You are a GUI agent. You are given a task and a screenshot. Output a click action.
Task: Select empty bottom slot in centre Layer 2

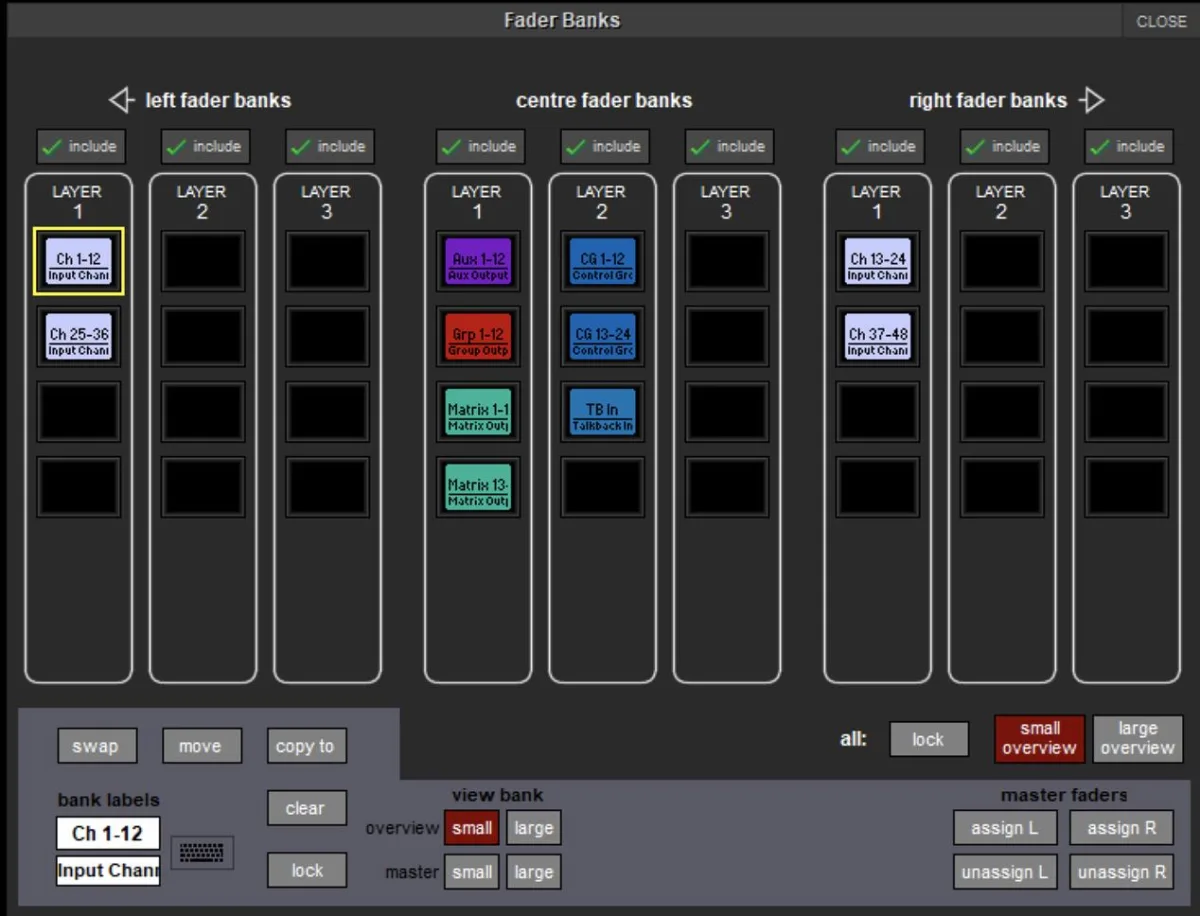602,487
